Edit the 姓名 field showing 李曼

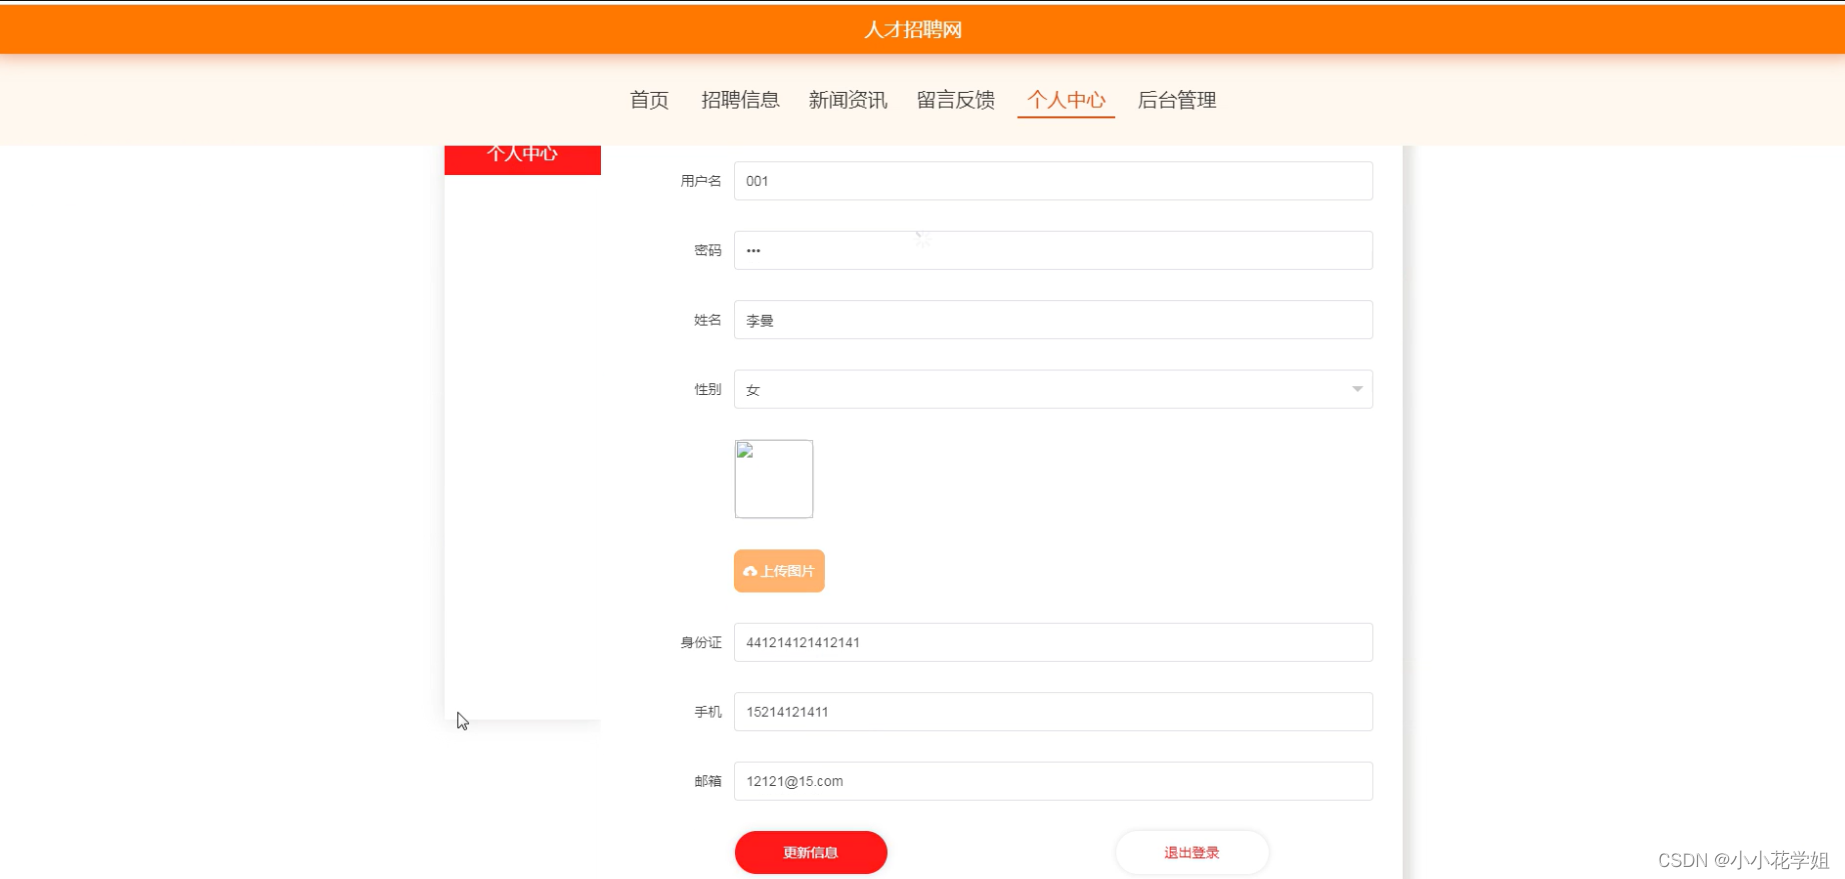coord(1053,320)
